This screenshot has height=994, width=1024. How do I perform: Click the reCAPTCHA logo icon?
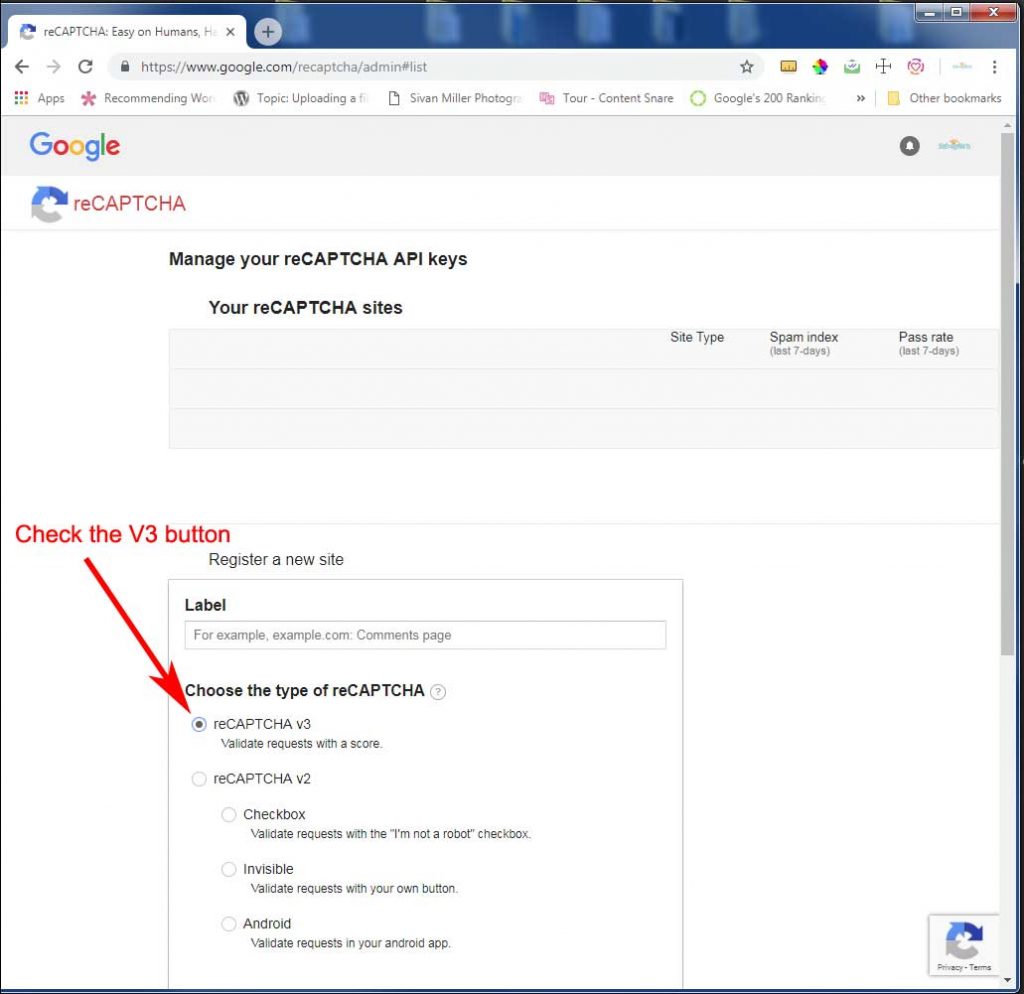point(49,204)
